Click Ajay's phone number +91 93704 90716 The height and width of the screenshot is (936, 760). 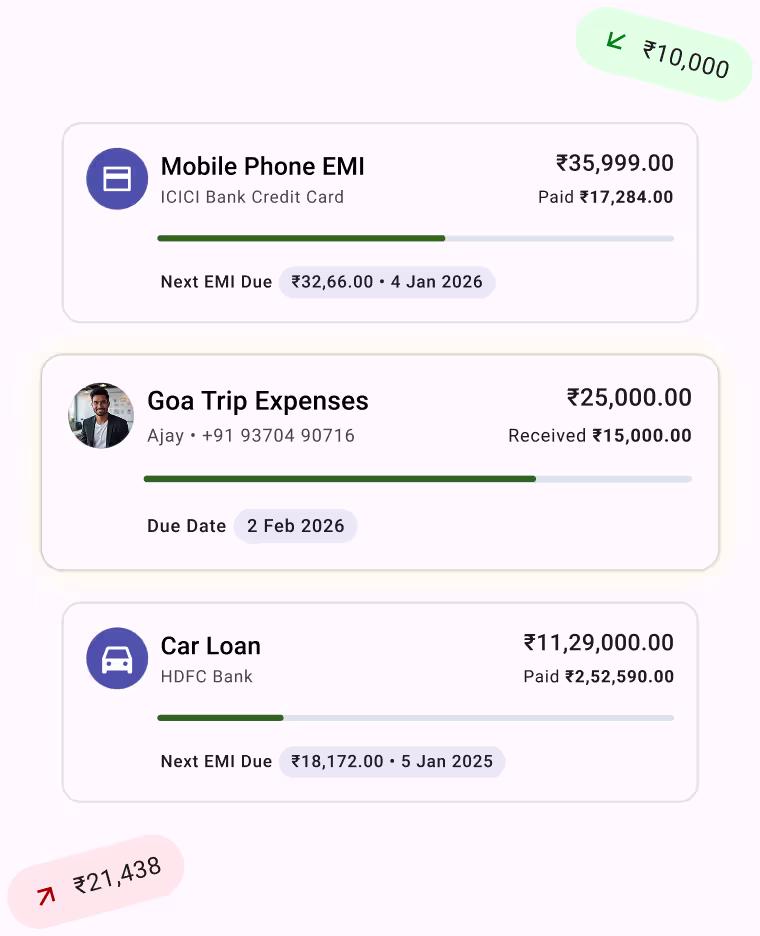pos(278,436)
